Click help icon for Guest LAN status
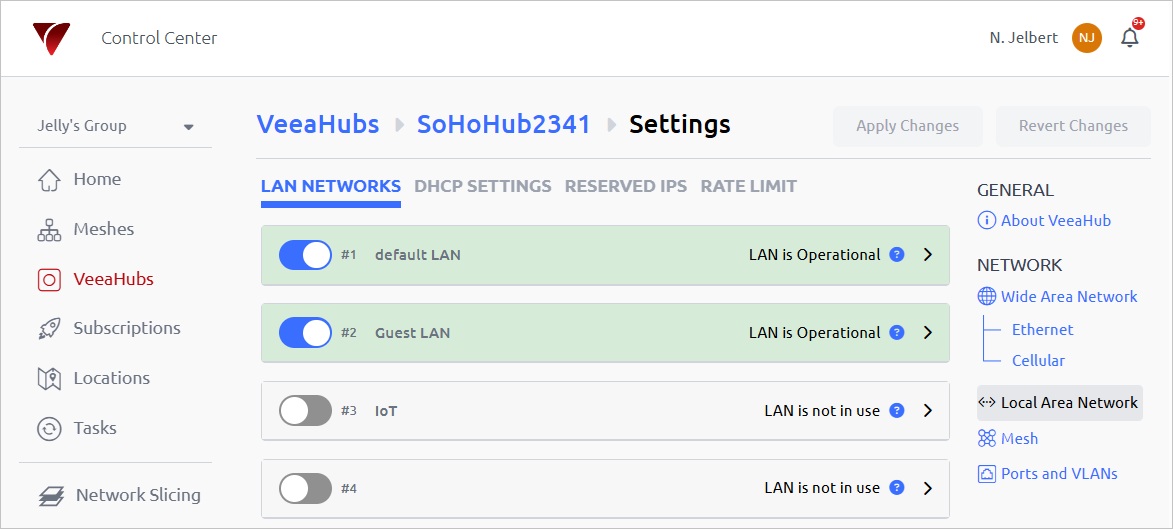Viewport: 1173px width, 529px height. (x=897, y=332)
